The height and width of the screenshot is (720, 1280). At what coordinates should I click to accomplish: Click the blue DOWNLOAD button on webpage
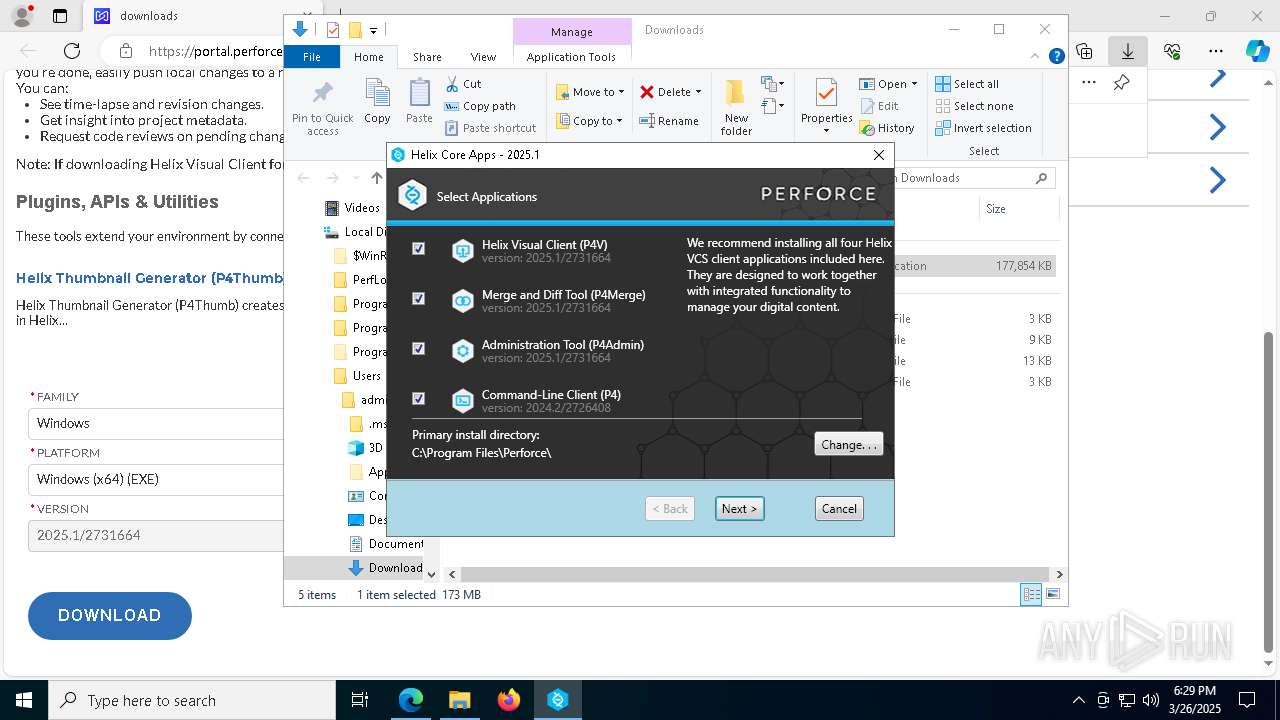[x=110, y=615]
